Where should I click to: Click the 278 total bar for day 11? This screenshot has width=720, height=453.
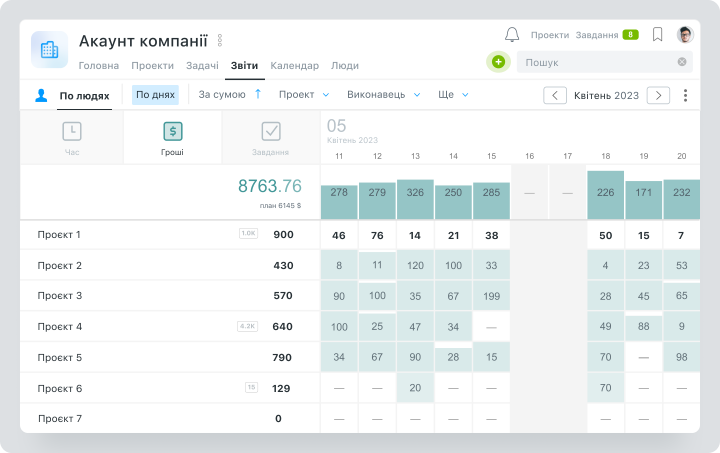[339, 202]
